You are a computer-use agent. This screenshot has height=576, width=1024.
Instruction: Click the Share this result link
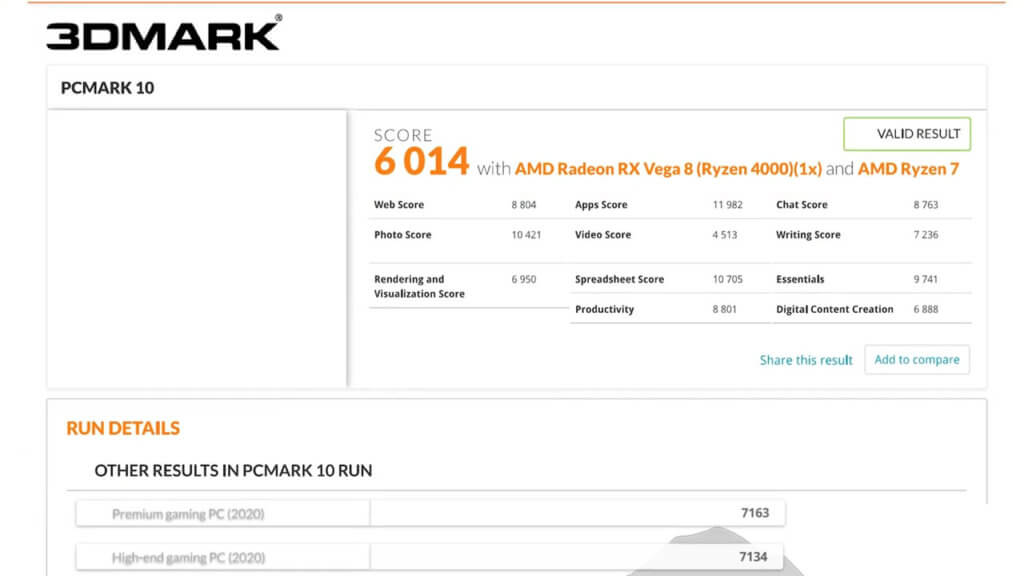click(x=806, y=360)
